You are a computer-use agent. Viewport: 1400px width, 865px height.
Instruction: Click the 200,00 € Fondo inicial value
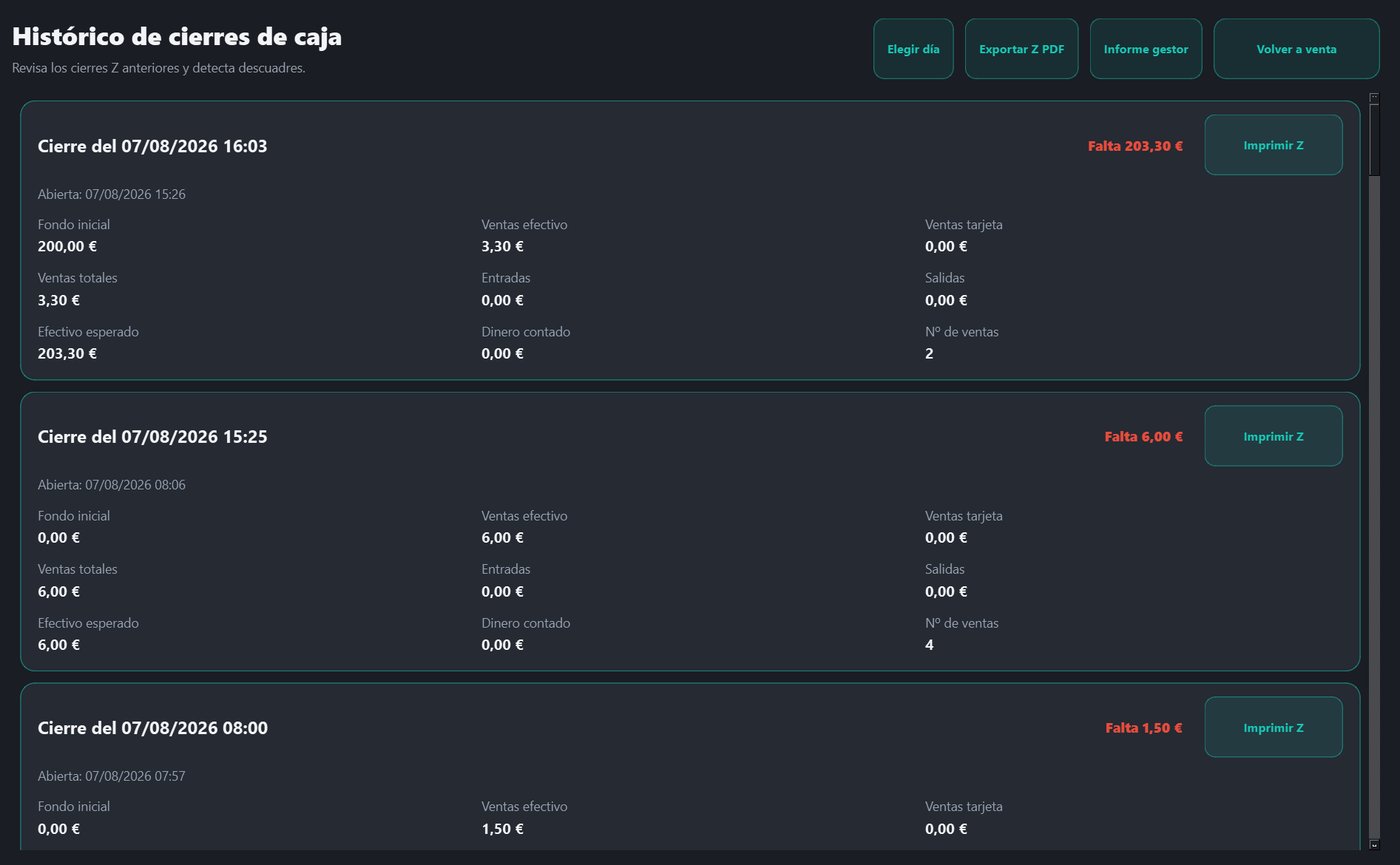tap(67, 246)
